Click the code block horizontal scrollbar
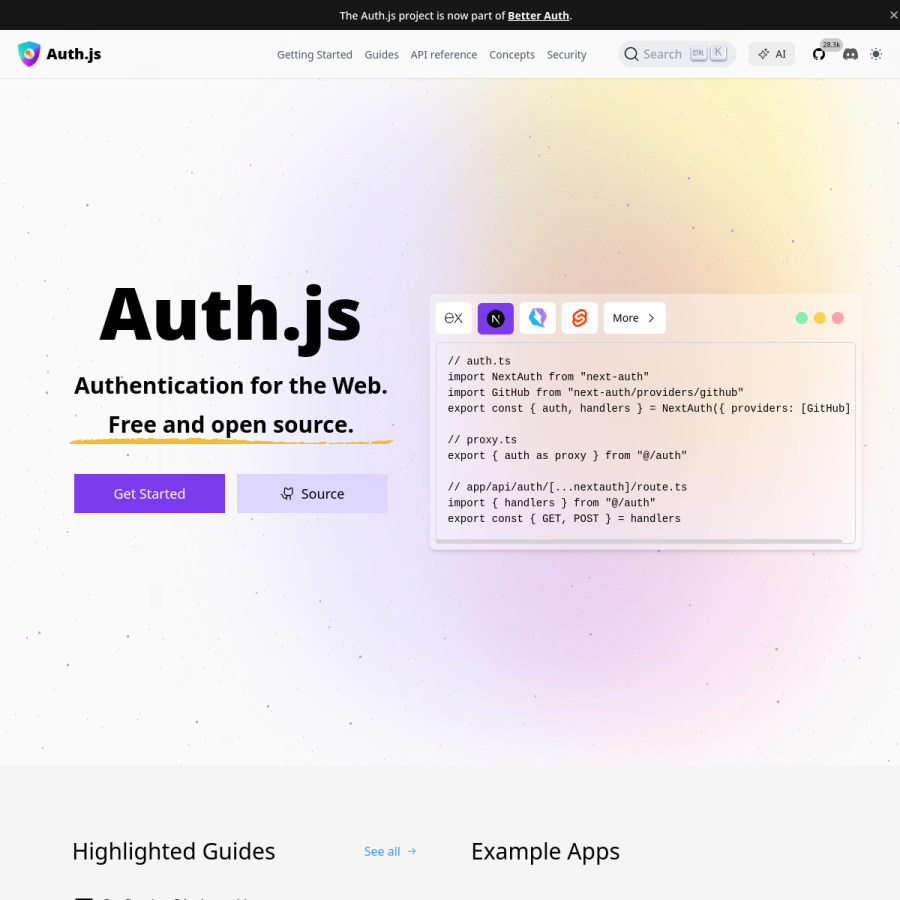Viewport: 900px width, 900px height. [639, 541]
